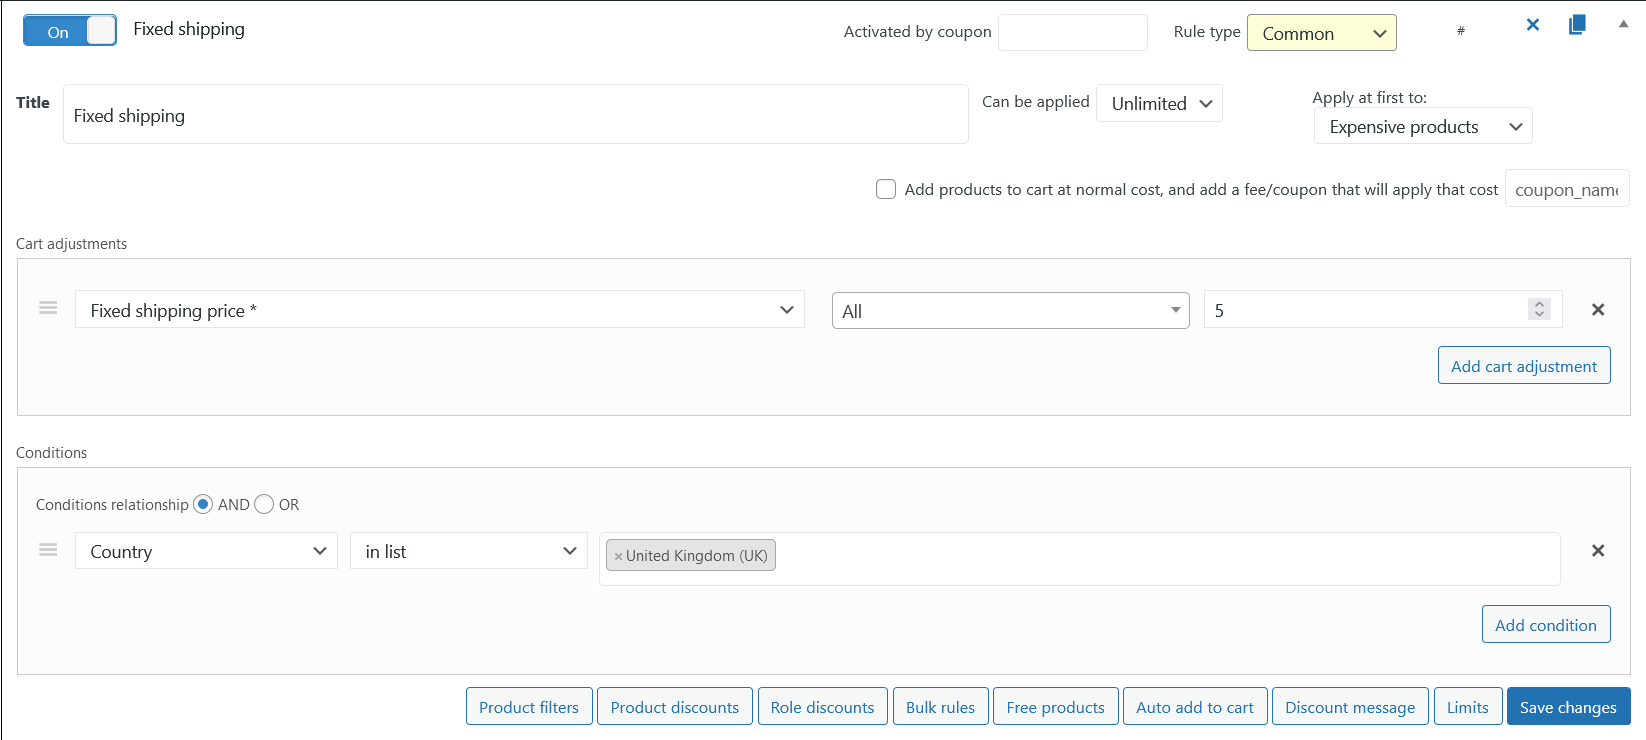Click the coupon_name input field
Screen dimensions: 1646x740
point(1567,189)
